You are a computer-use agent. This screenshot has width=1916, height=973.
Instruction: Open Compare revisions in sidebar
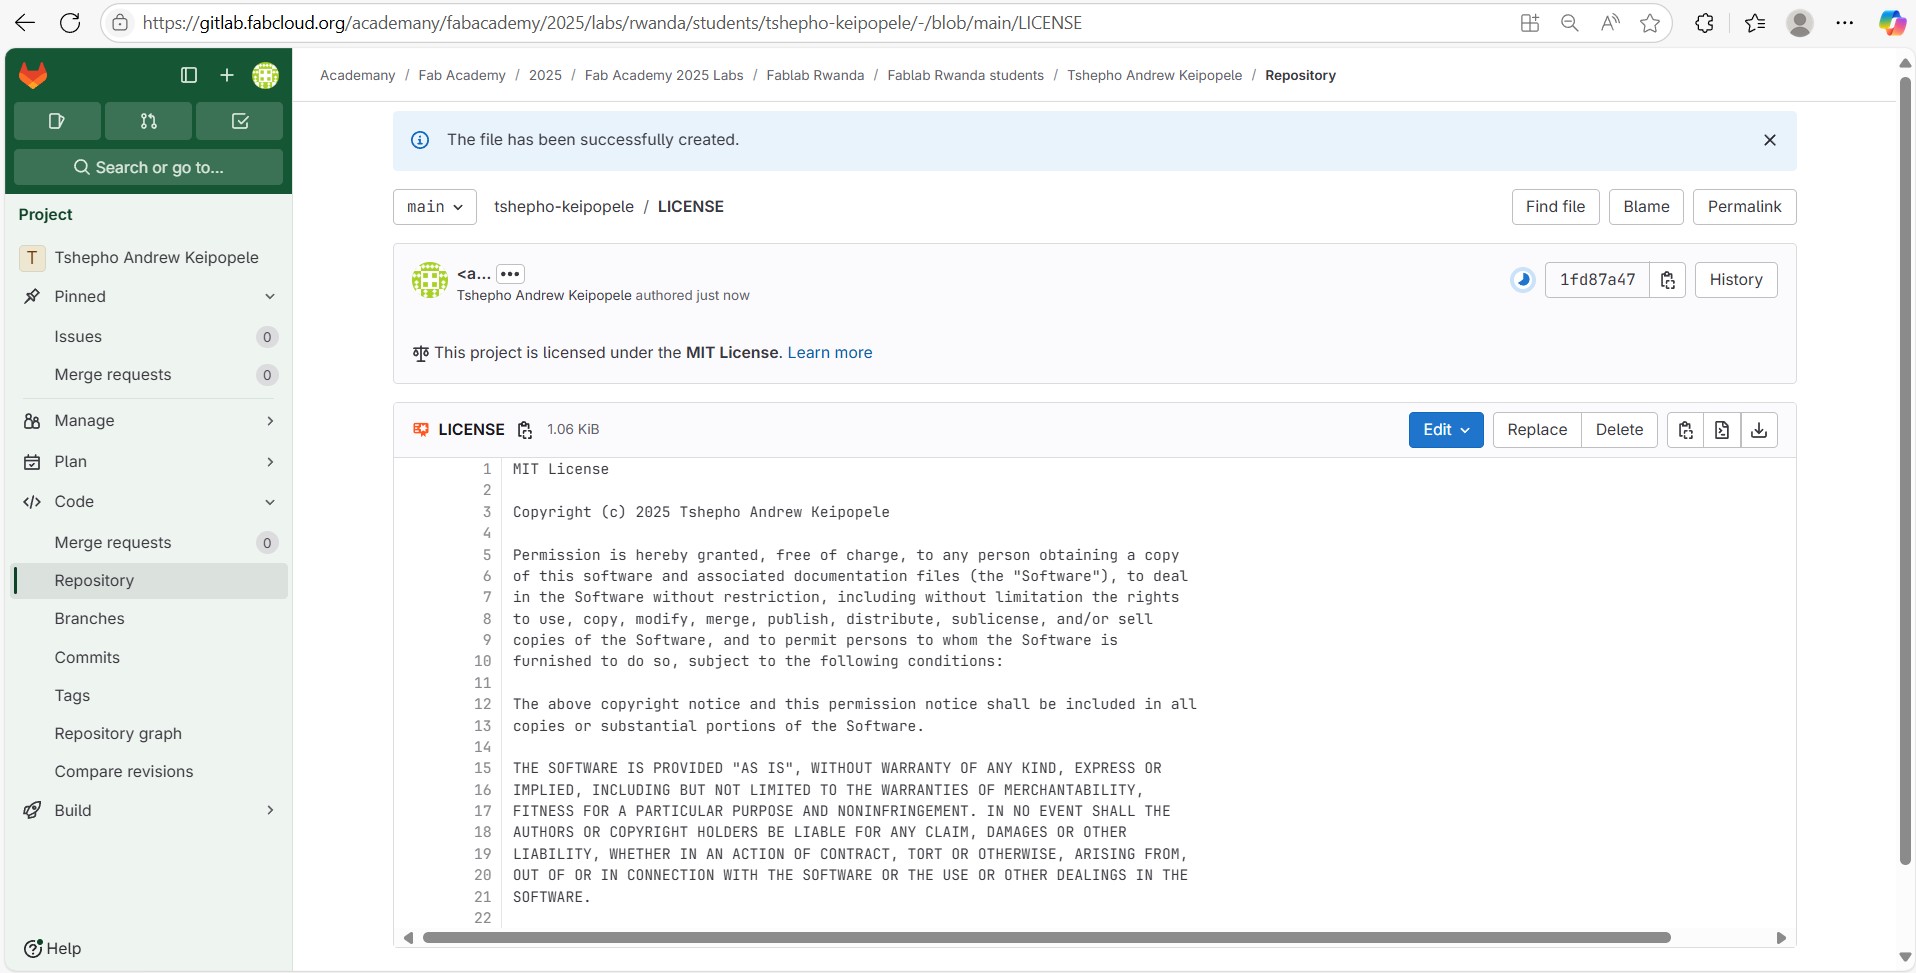[150, 772]
